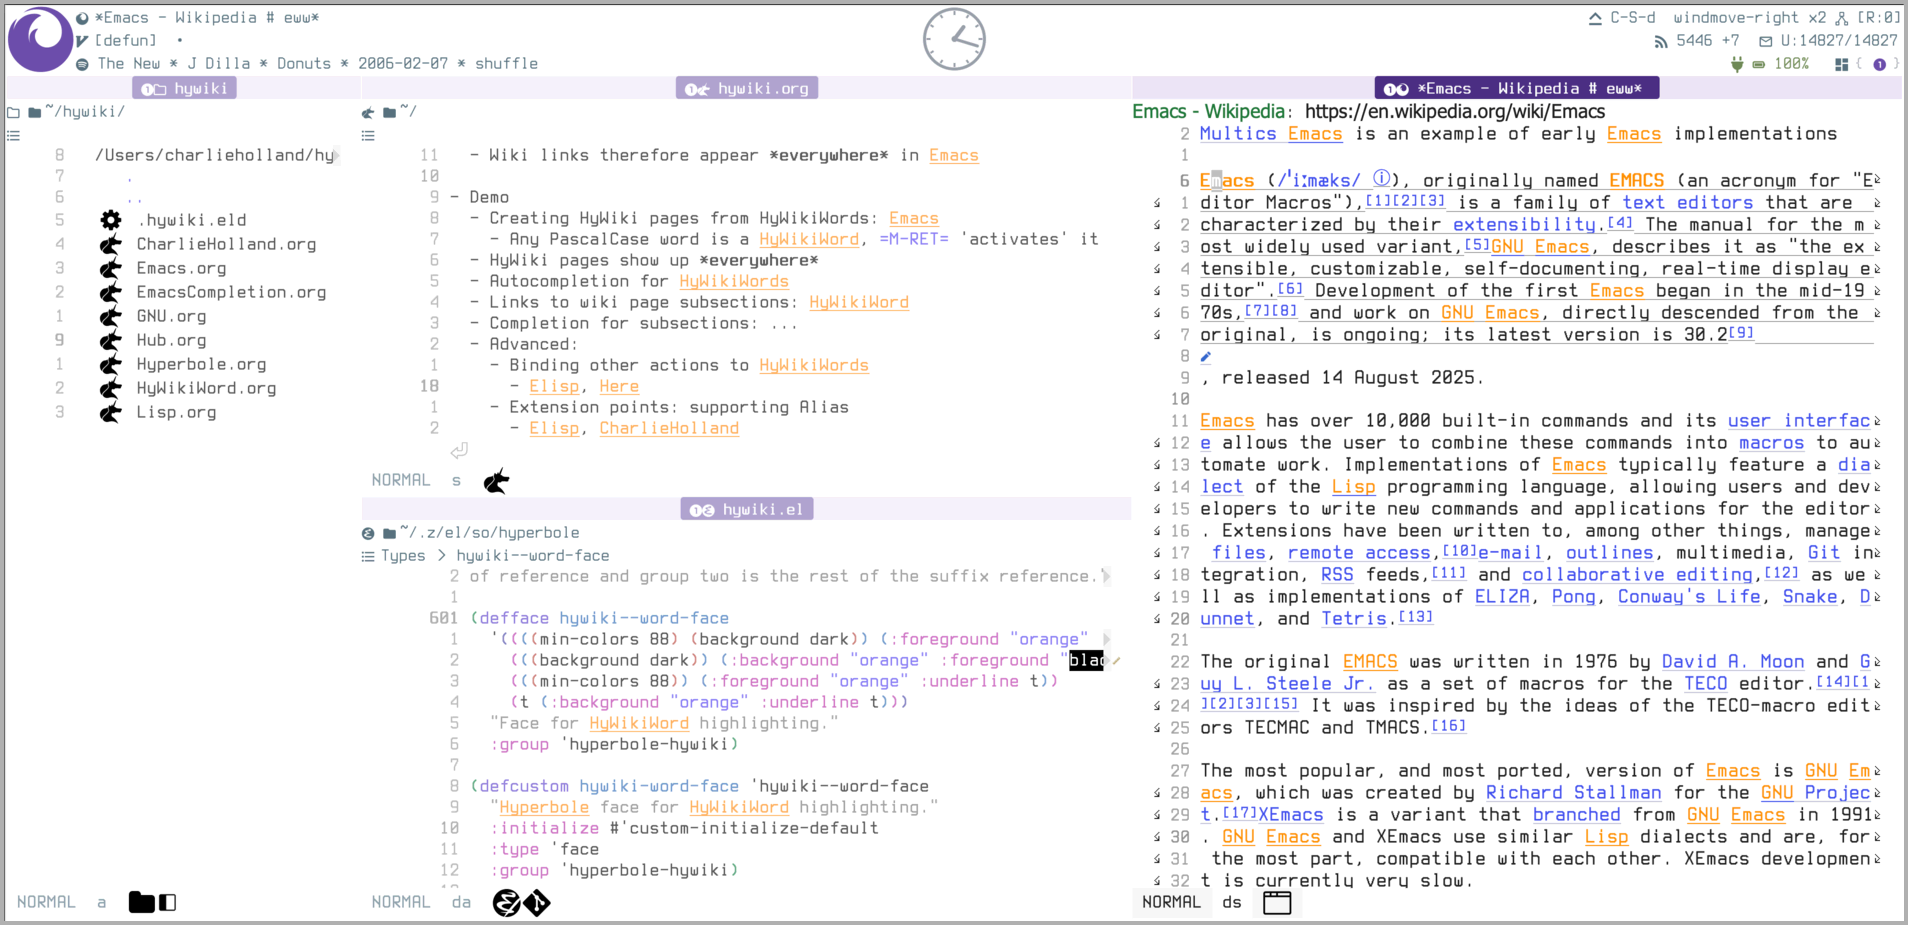Click the hywiki--word-face breadcrumb segment
This screenshot has height=925, width=1908.
tap(533, 556)
